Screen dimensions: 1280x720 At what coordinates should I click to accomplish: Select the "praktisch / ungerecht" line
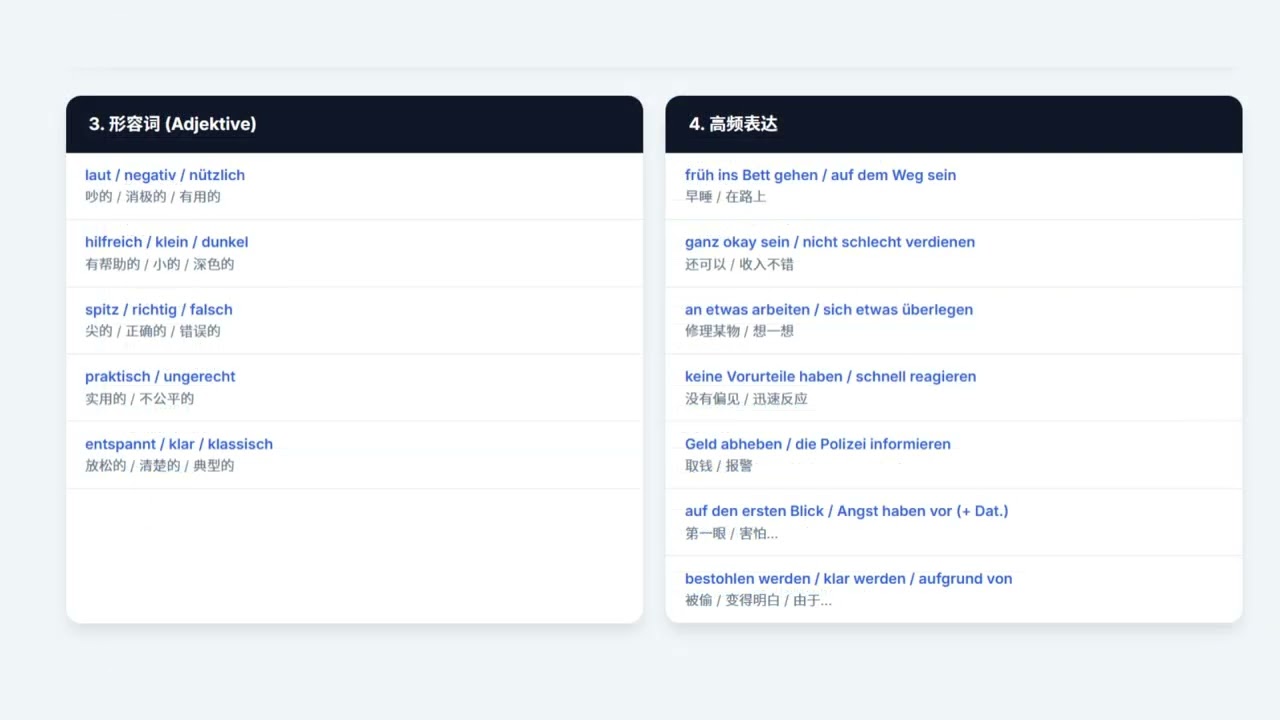161,377
